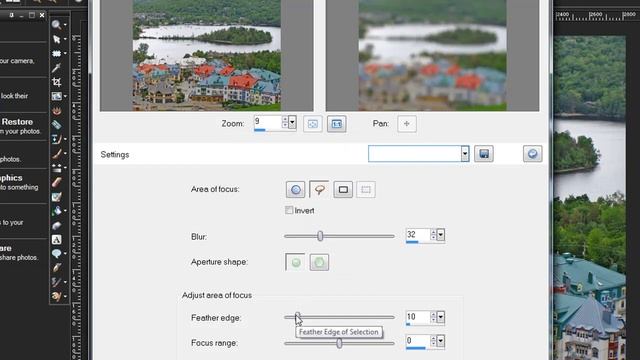640x360 pixels.
Task: Open the Blur value dropdown arrow
Action: pos(440,235)
